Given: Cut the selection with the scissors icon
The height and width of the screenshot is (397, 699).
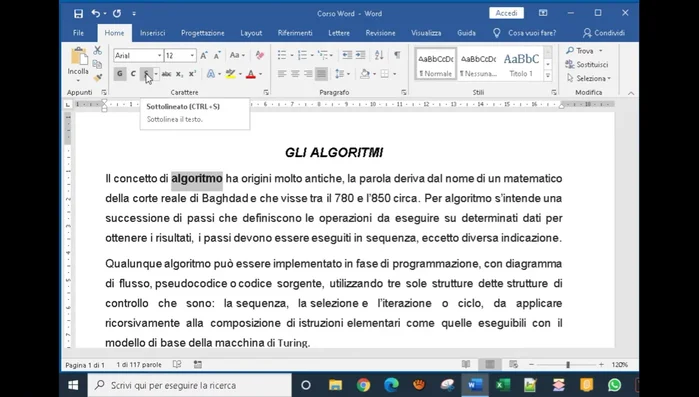Looking at the screenshot, I should tap(97, 50).
